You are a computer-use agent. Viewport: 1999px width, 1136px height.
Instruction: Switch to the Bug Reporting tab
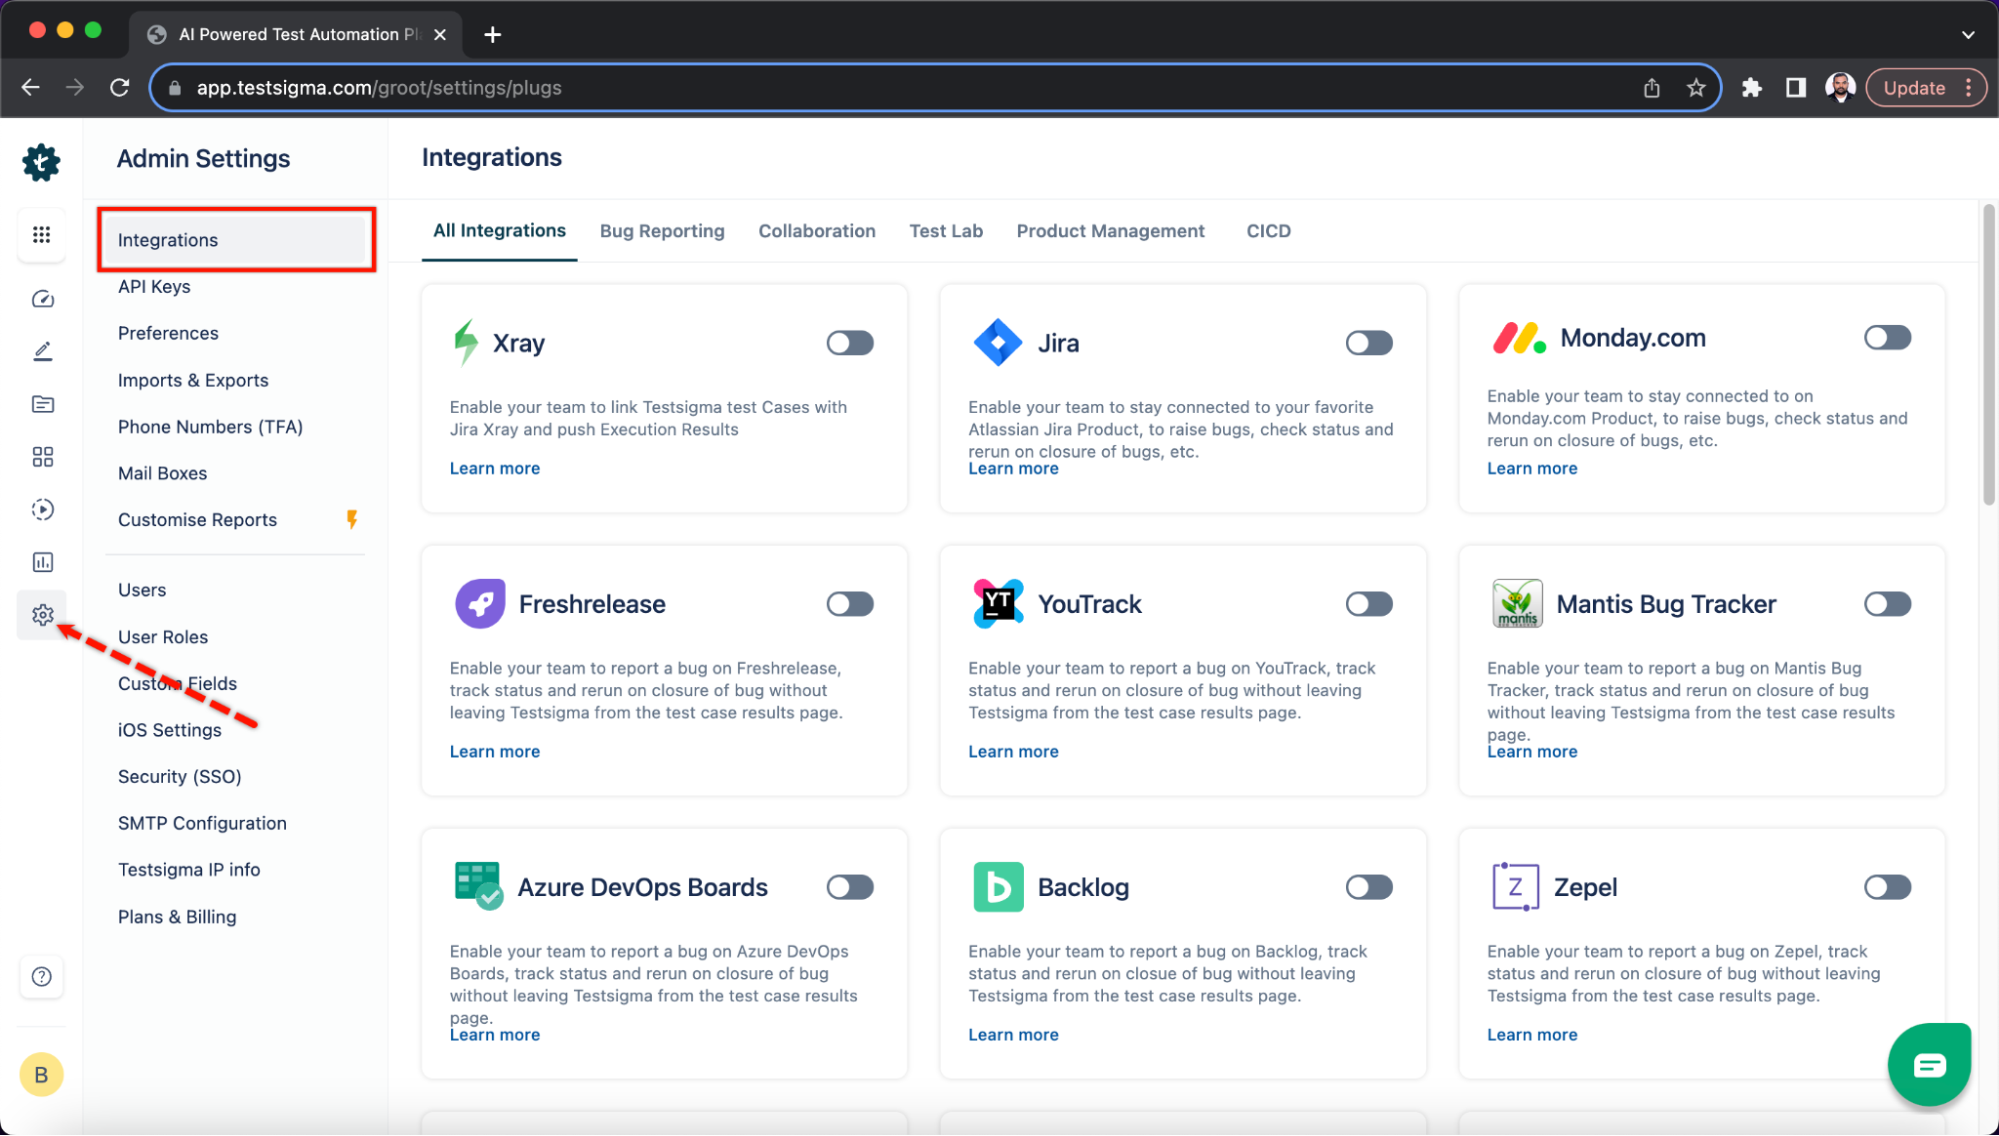point(662,231)
